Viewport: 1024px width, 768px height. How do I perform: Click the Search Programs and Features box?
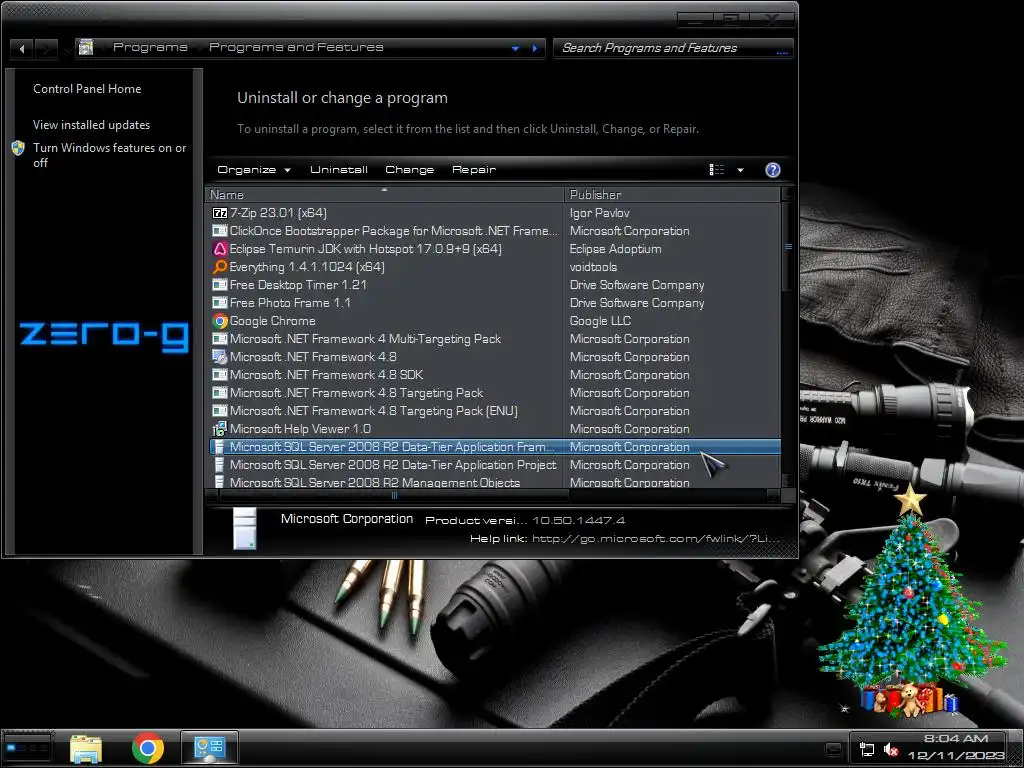[x=673, y=48]
